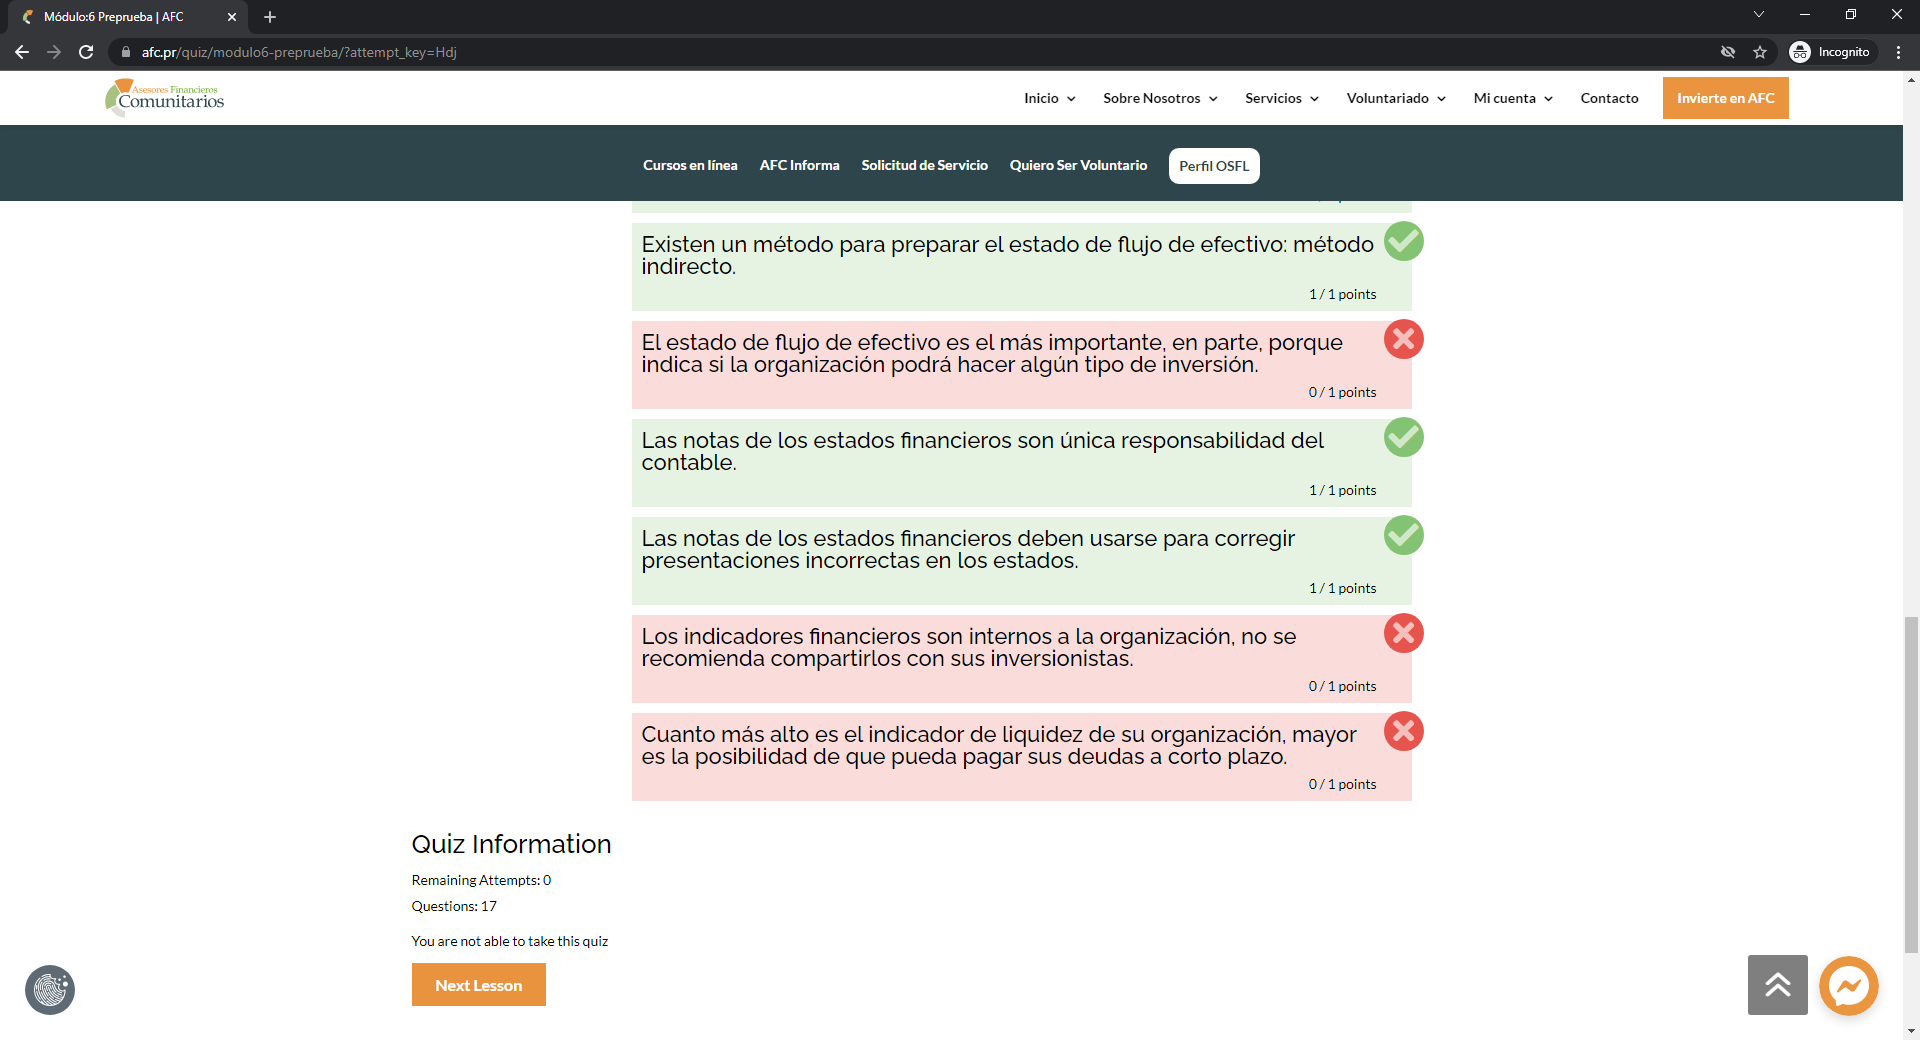This screenshot has width=1920, height=1040.
Task: Click the Next Lesson button
Action: tap(478, 985)
